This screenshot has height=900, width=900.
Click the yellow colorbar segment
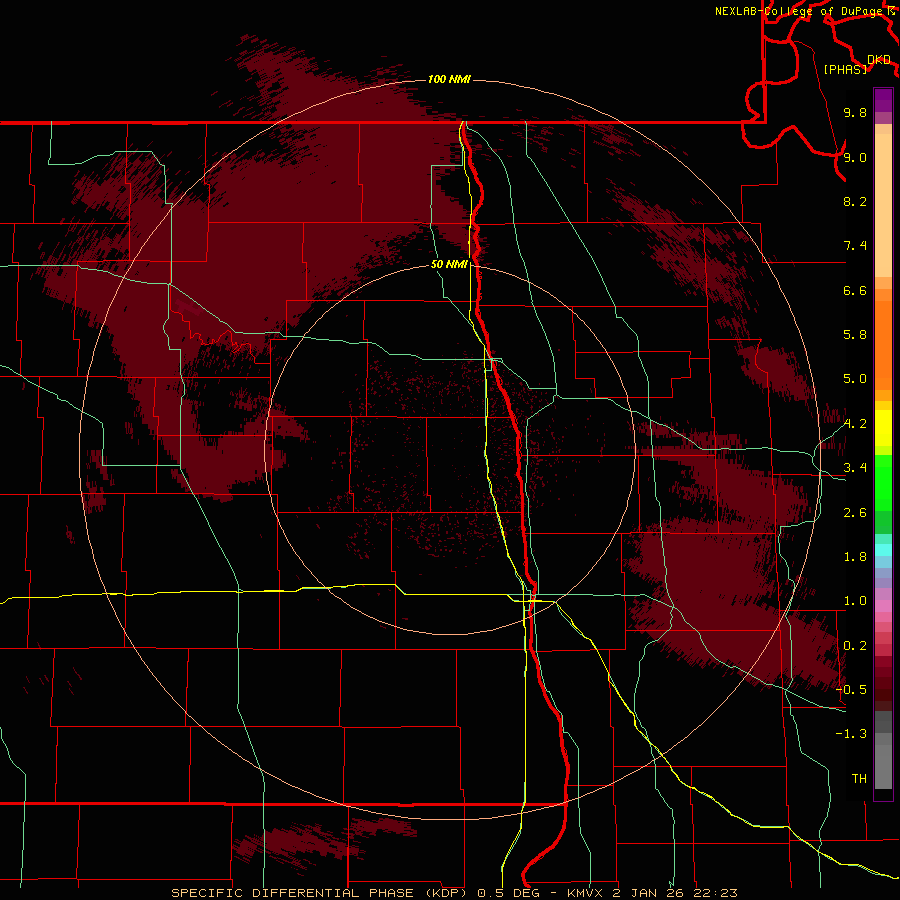tap(883, 428)
